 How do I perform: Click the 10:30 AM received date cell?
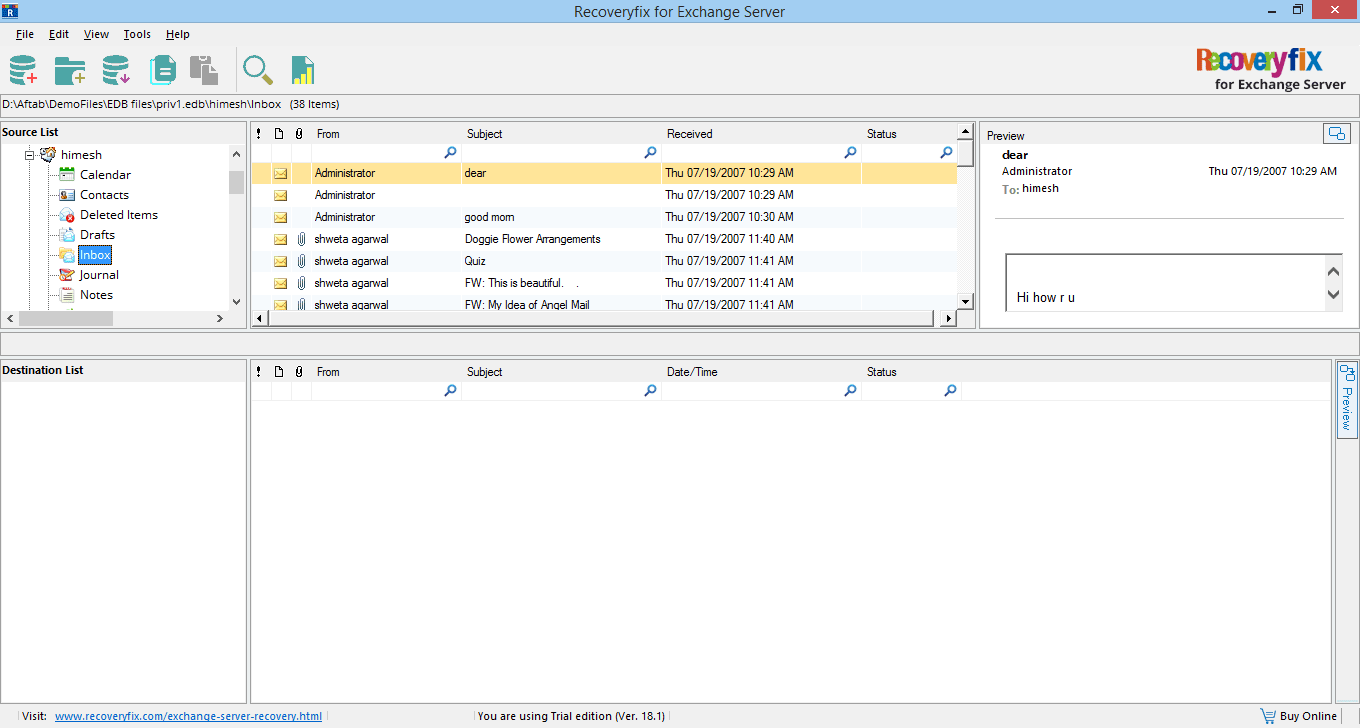coord(729,217)
